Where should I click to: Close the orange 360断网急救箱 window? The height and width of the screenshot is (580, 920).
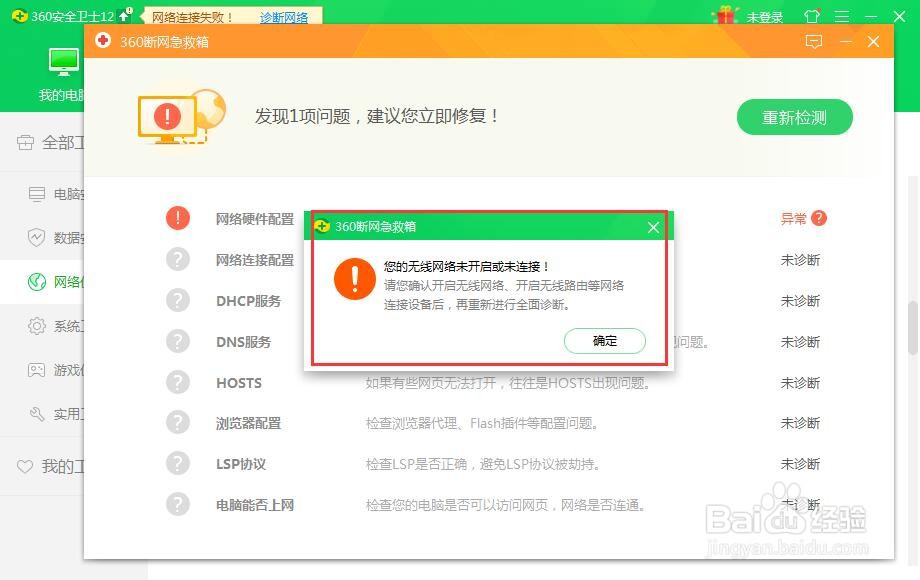coord(874,42)
